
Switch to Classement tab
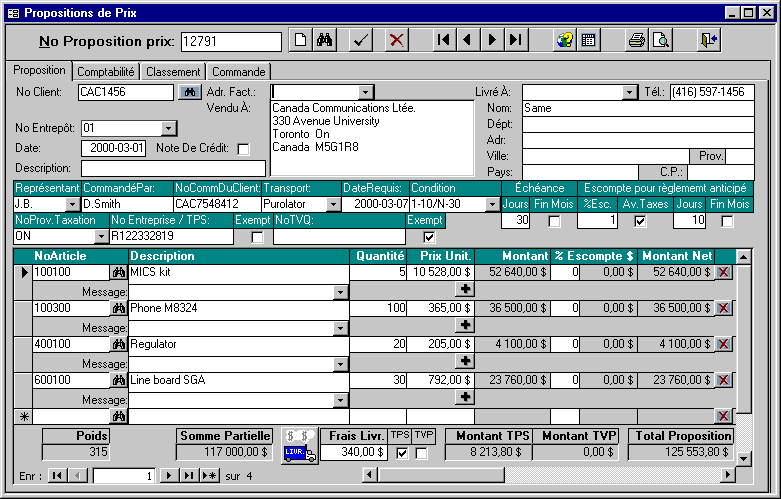173,72
